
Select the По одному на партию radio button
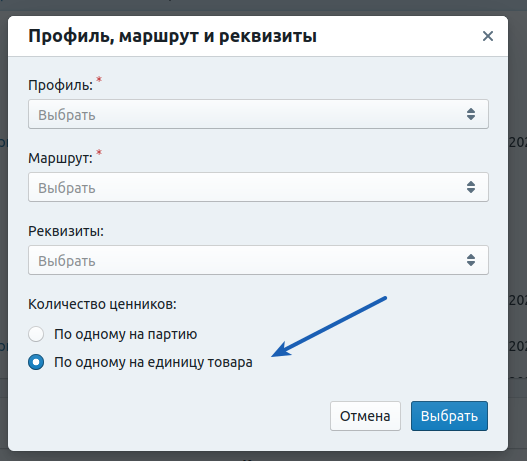36,334
